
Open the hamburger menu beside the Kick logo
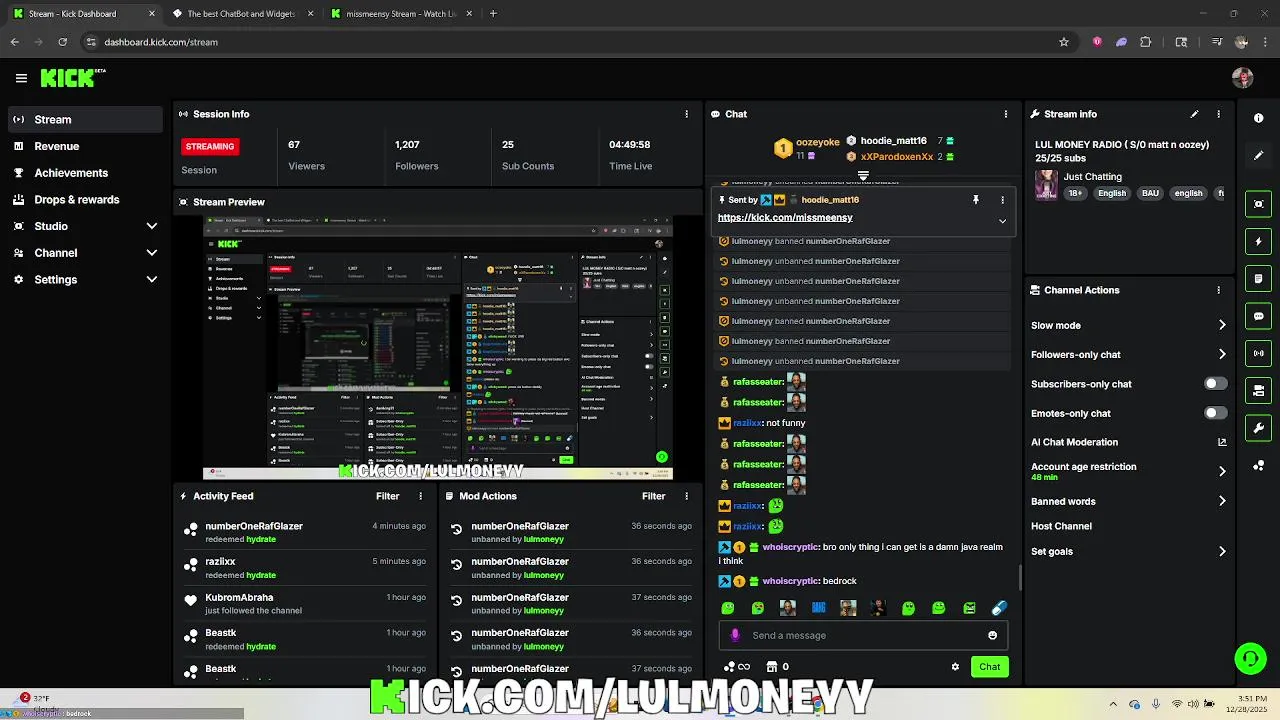(21, 78)
